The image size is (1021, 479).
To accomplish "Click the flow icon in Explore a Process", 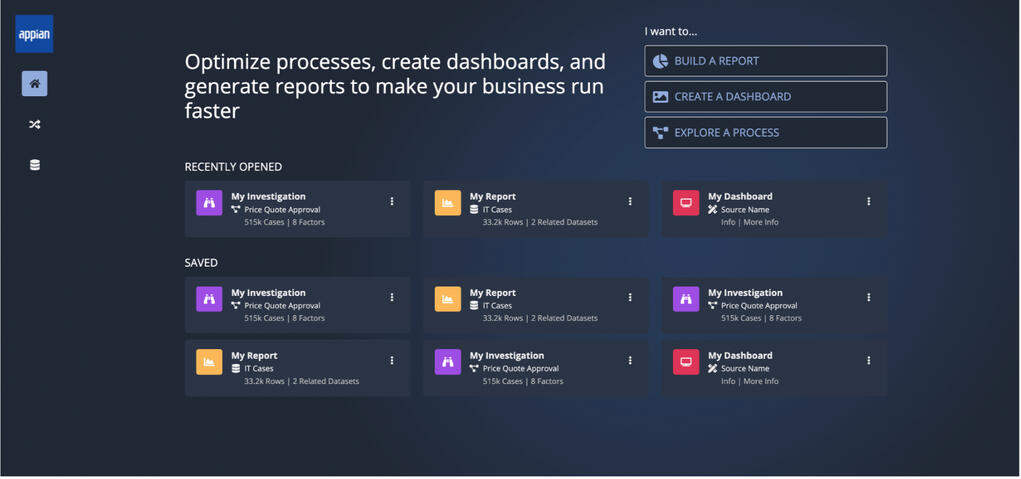I will pos(660,133).
